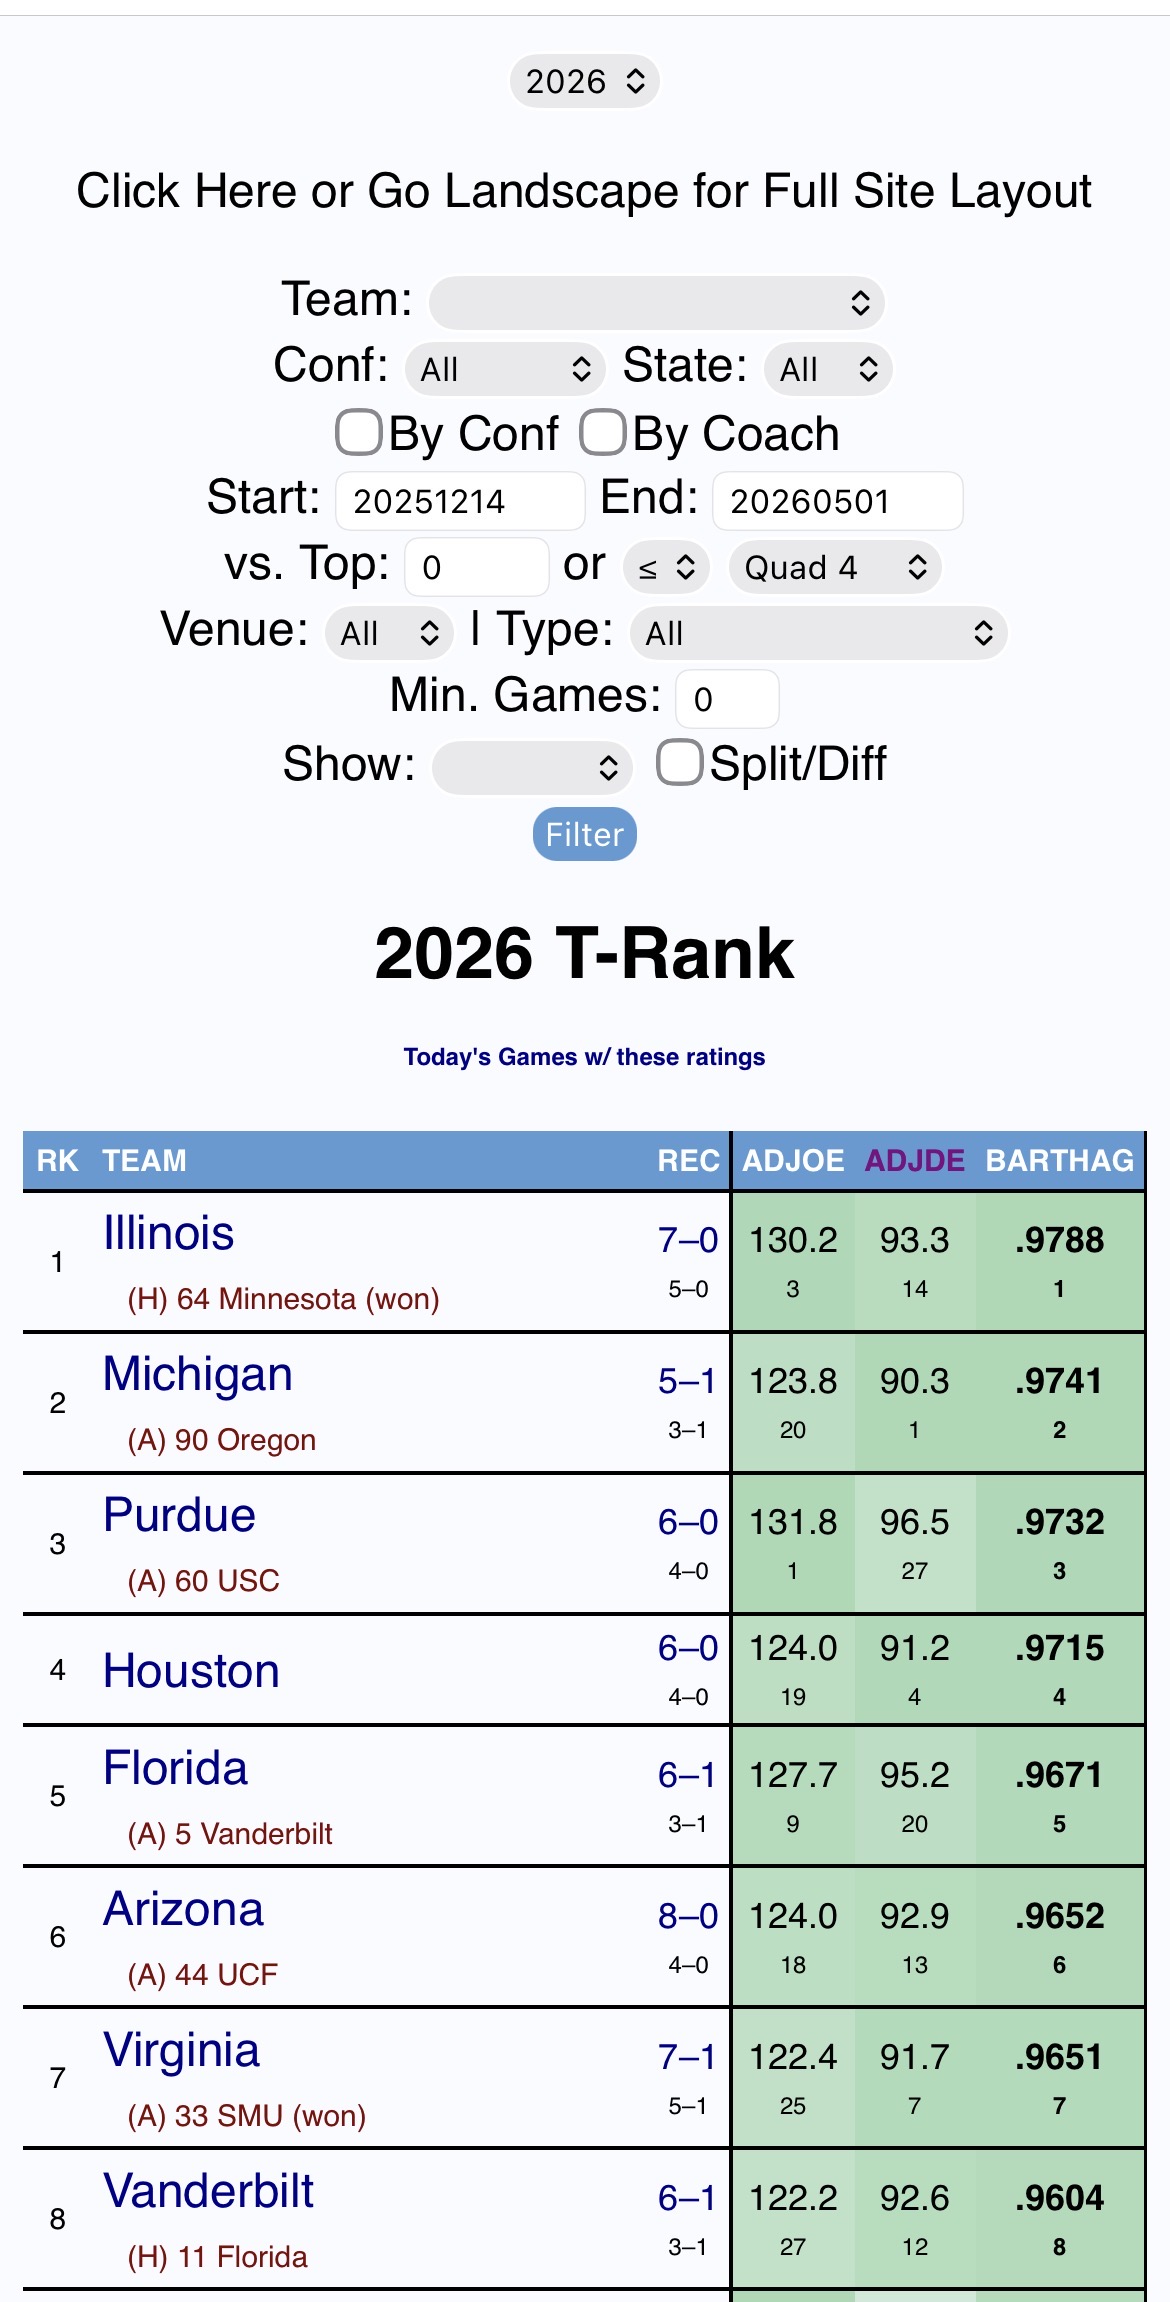
Task: Open the Quad 4 dropdown
Action: pyautogui.click(x=834, y=568)
